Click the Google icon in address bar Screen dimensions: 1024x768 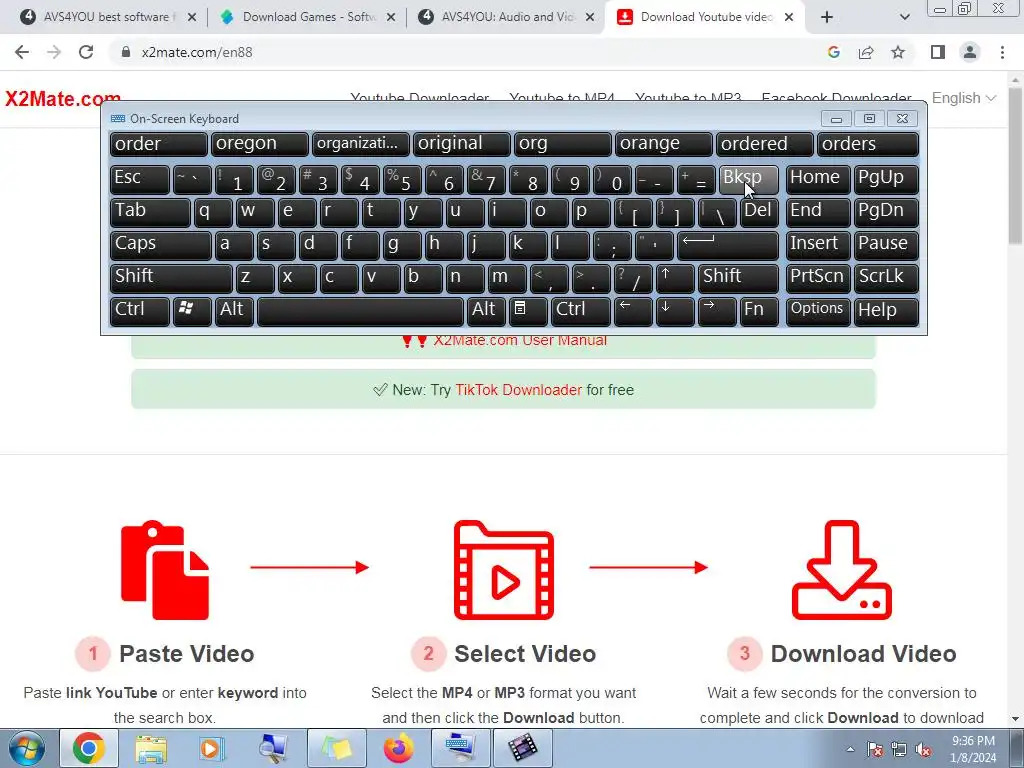[833, 52]
